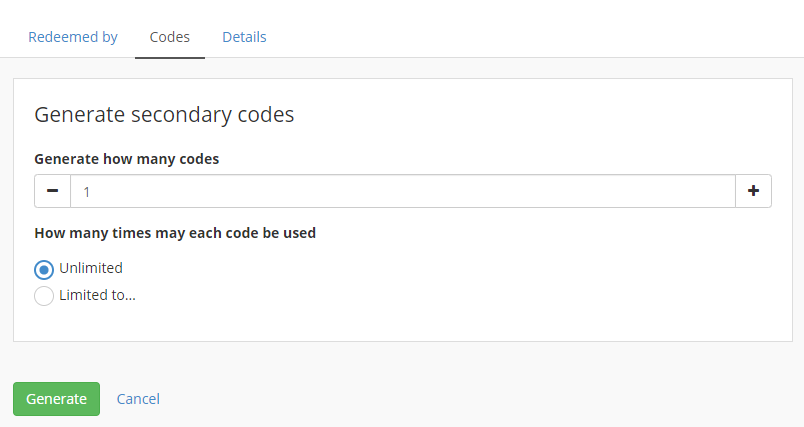Click the Unlimited option label text
Viewport: 804px width, 427px height.
pyautogui.click(x=91, y=268)
